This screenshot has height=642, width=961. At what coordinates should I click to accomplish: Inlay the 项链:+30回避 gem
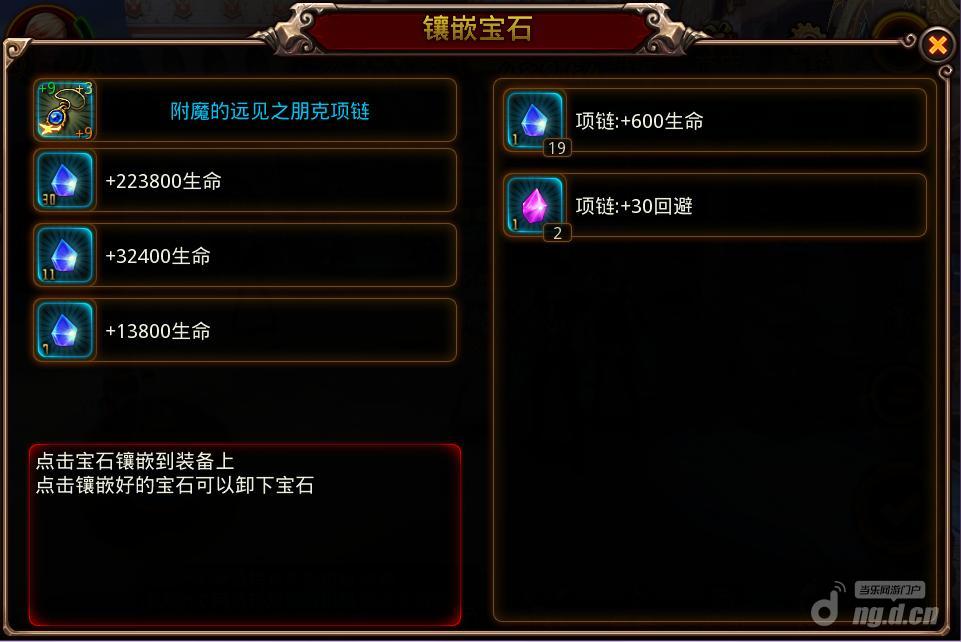[715, 206]
